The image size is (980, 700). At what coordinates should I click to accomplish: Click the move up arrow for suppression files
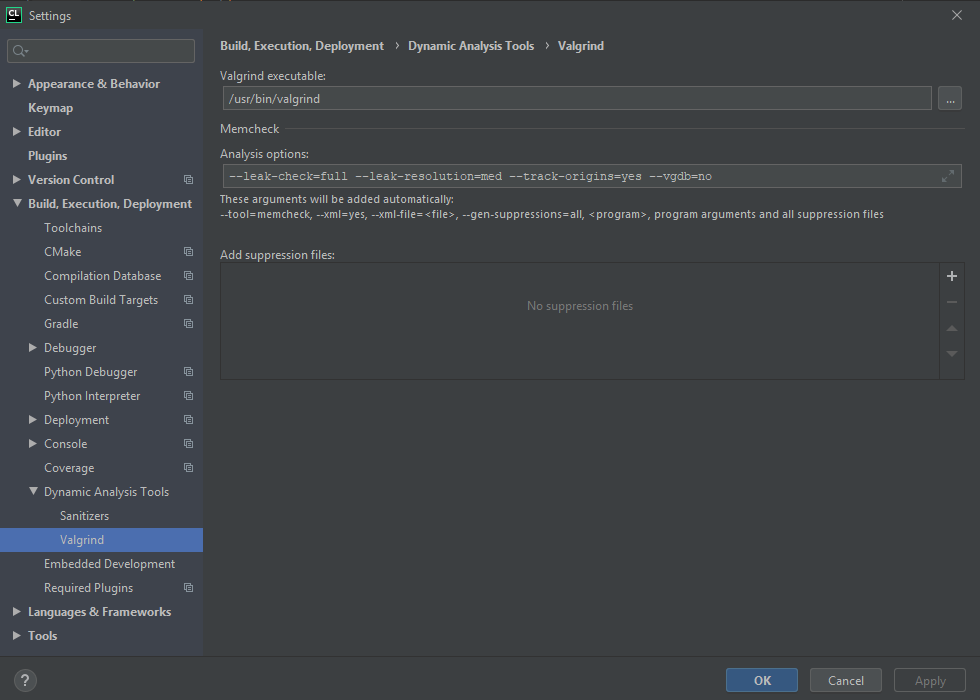tap(952, 328)
